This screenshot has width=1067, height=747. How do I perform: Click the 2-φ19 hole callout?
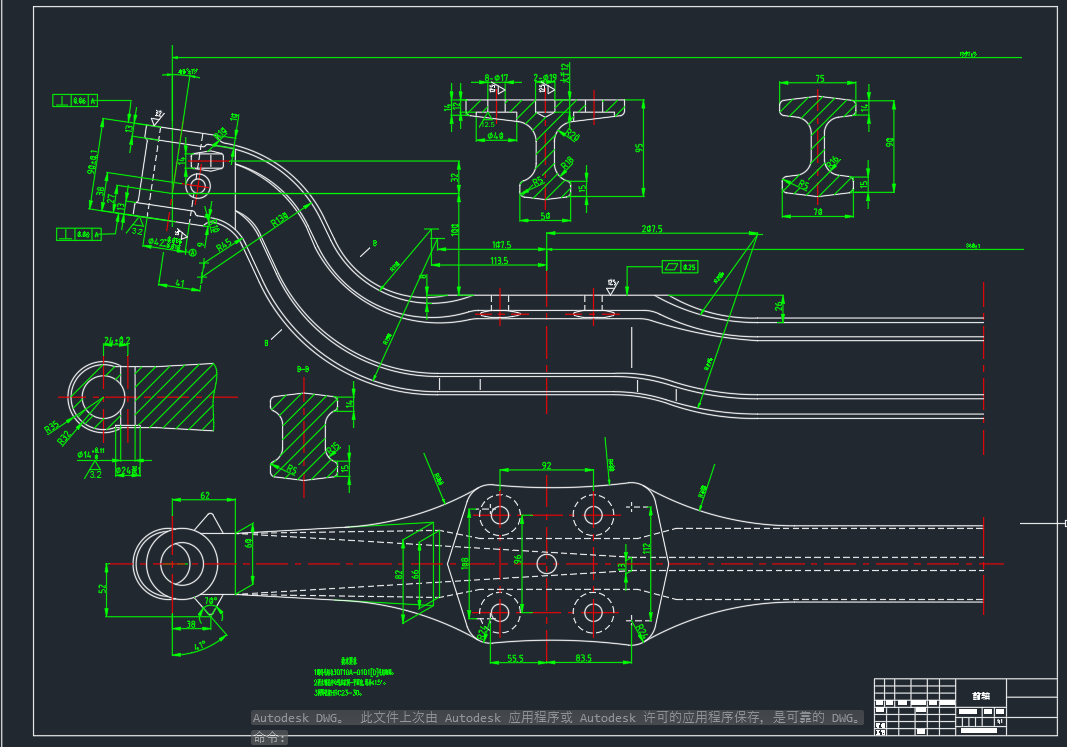pos(545,78)
